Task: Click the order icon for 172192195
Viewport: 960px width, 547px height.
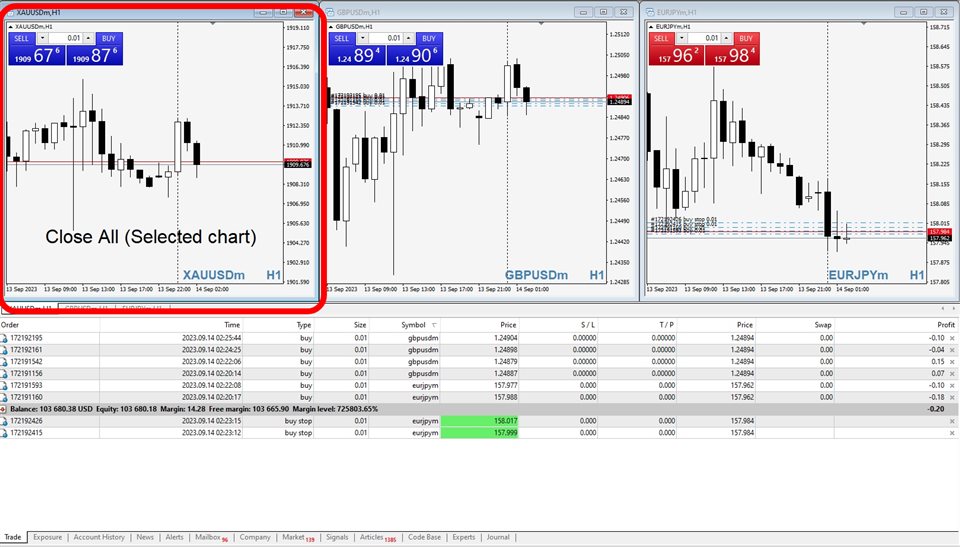Action: tap(4, 338)
